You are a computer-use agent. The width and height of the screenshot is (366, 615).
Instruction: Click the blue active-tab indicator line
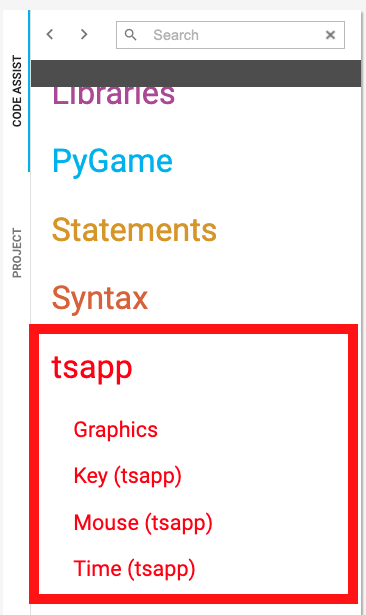[29, 91]
